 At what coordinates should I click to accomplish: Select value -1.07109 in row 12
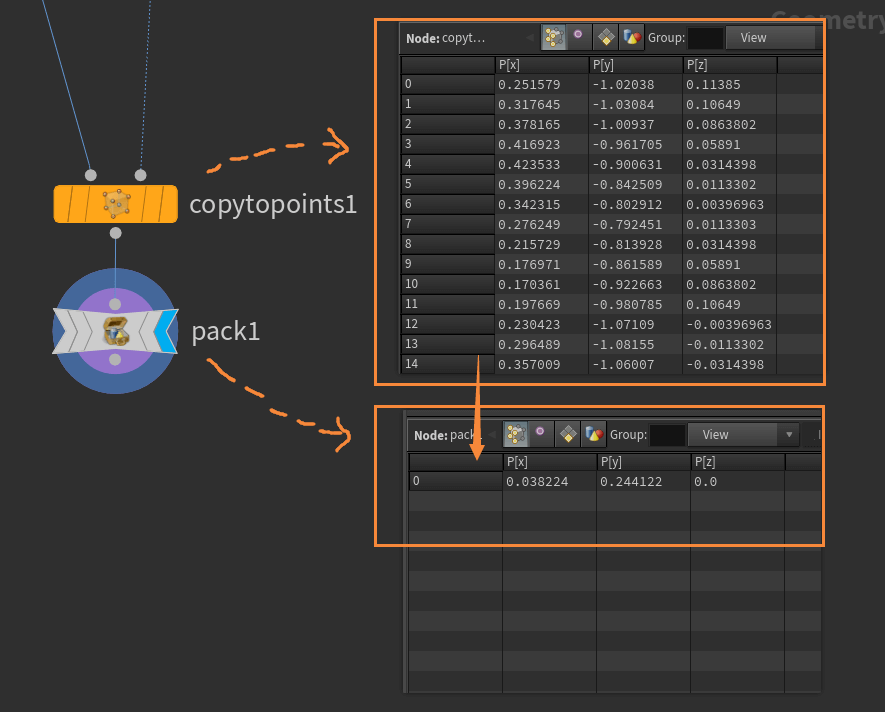623,325
